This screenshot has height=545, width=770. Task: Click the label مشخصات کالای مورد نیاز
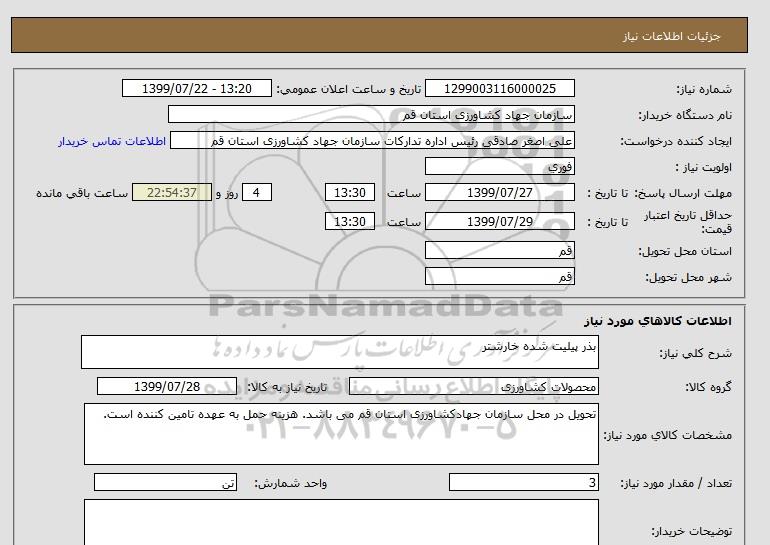click(x=668, y=435)
